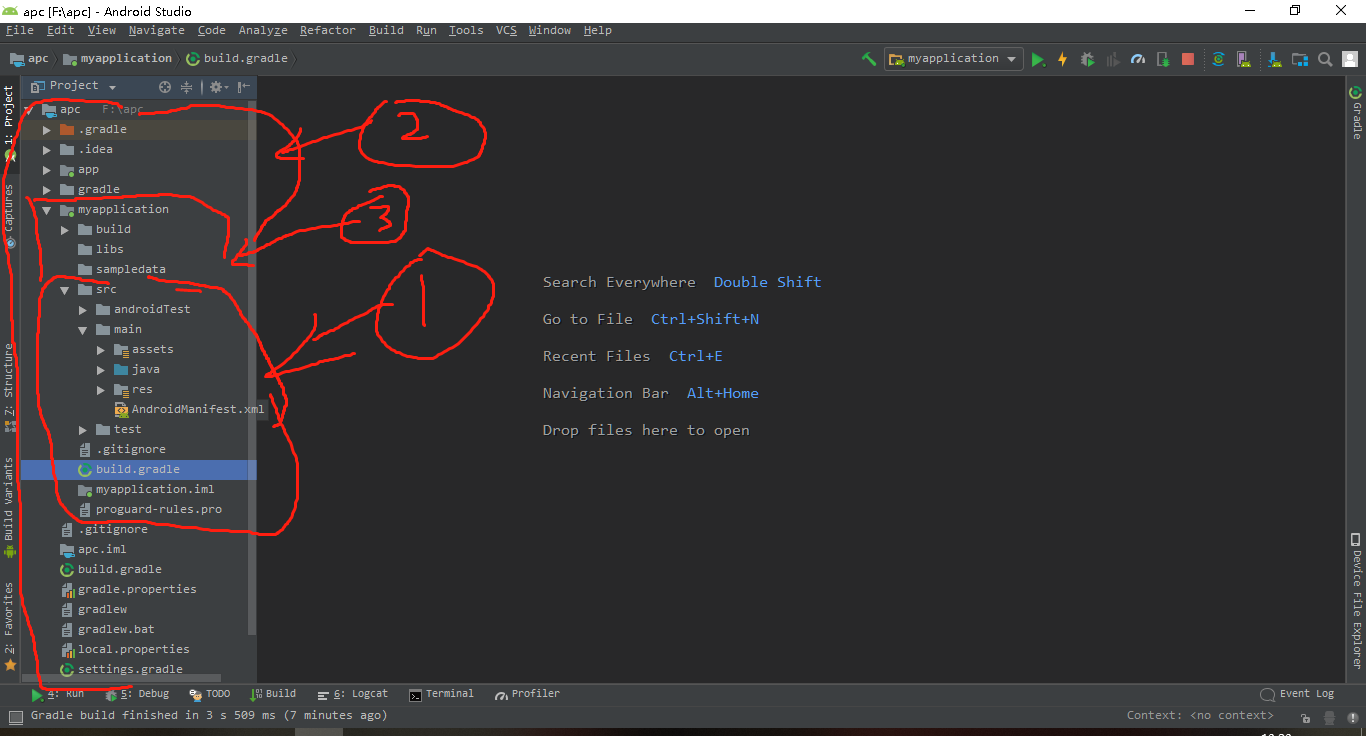Click the Project tree vertical scrollbar
Screen dimensions: 1366x736
pos(252,368)
